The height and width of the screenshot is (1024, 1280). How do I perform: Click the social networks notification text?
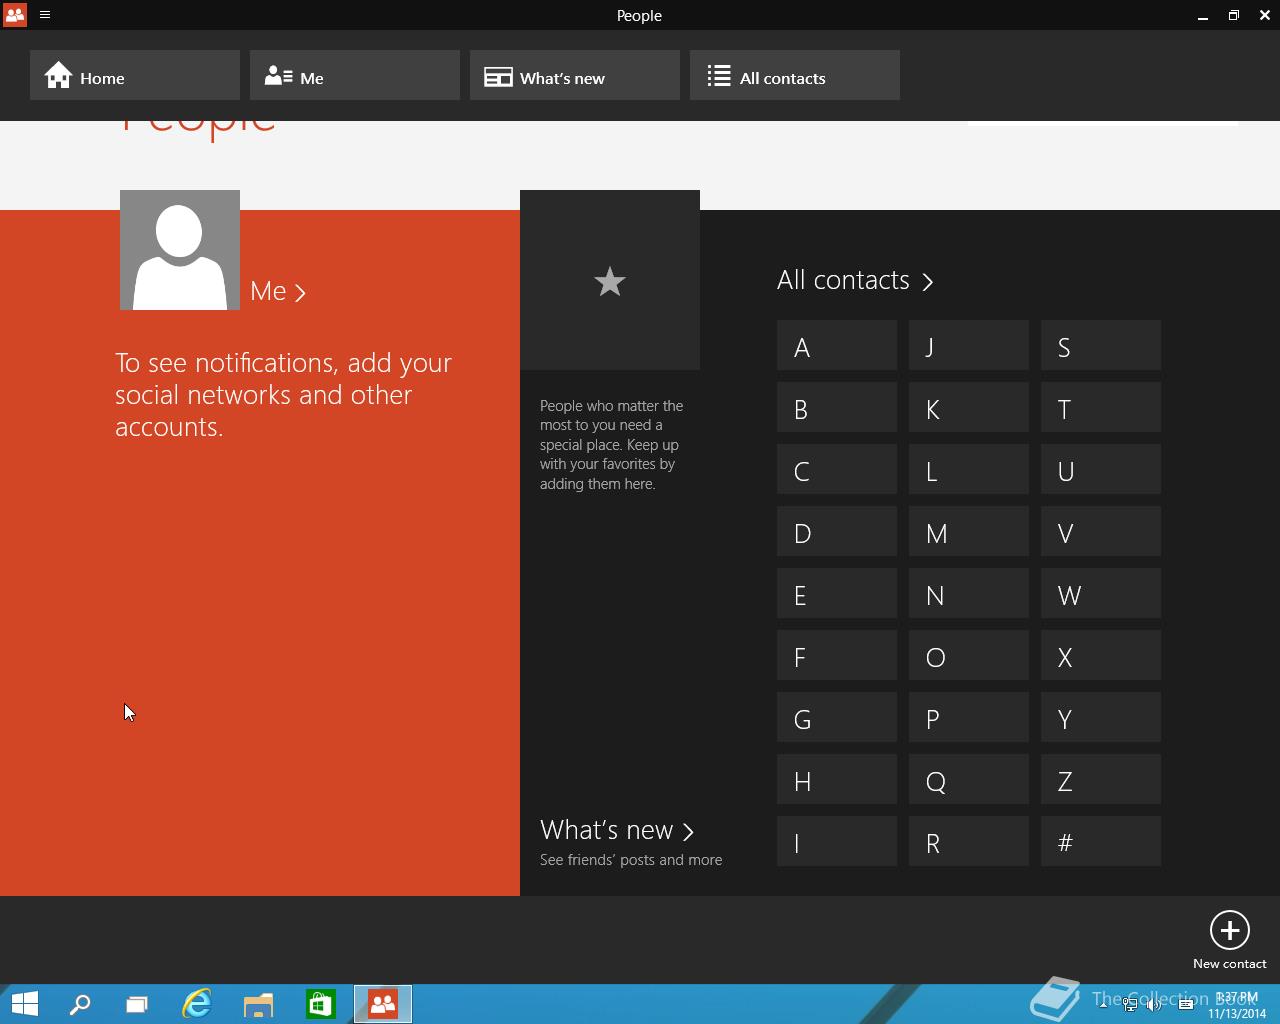(283, 394)
